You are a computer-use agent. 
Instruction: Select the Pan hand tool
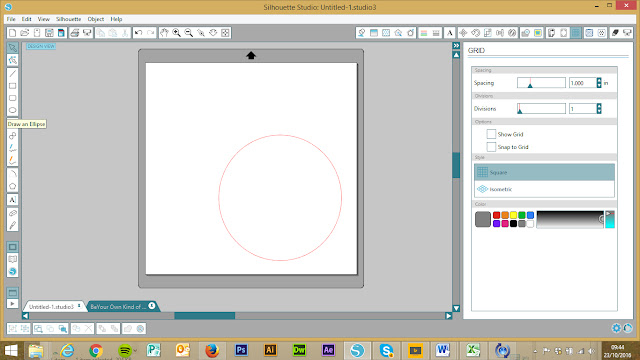164,33
